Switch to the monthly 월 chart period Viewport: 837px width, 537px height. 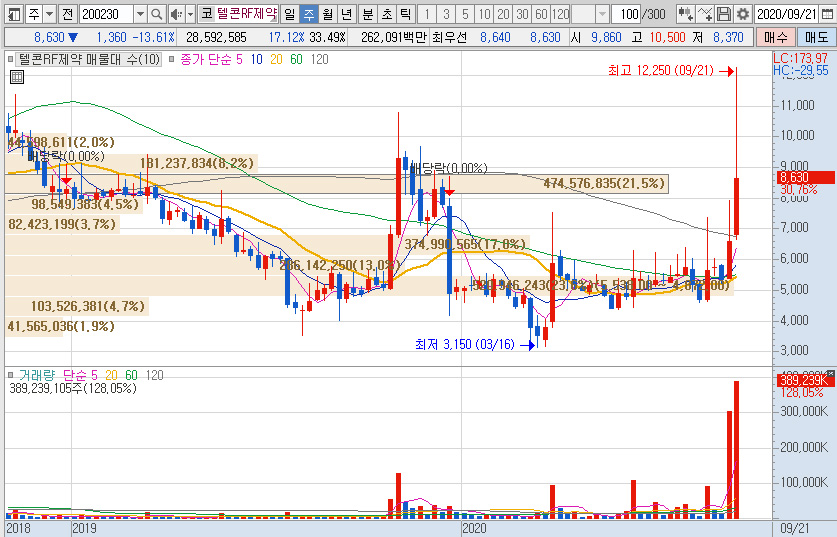pos(328,14)
